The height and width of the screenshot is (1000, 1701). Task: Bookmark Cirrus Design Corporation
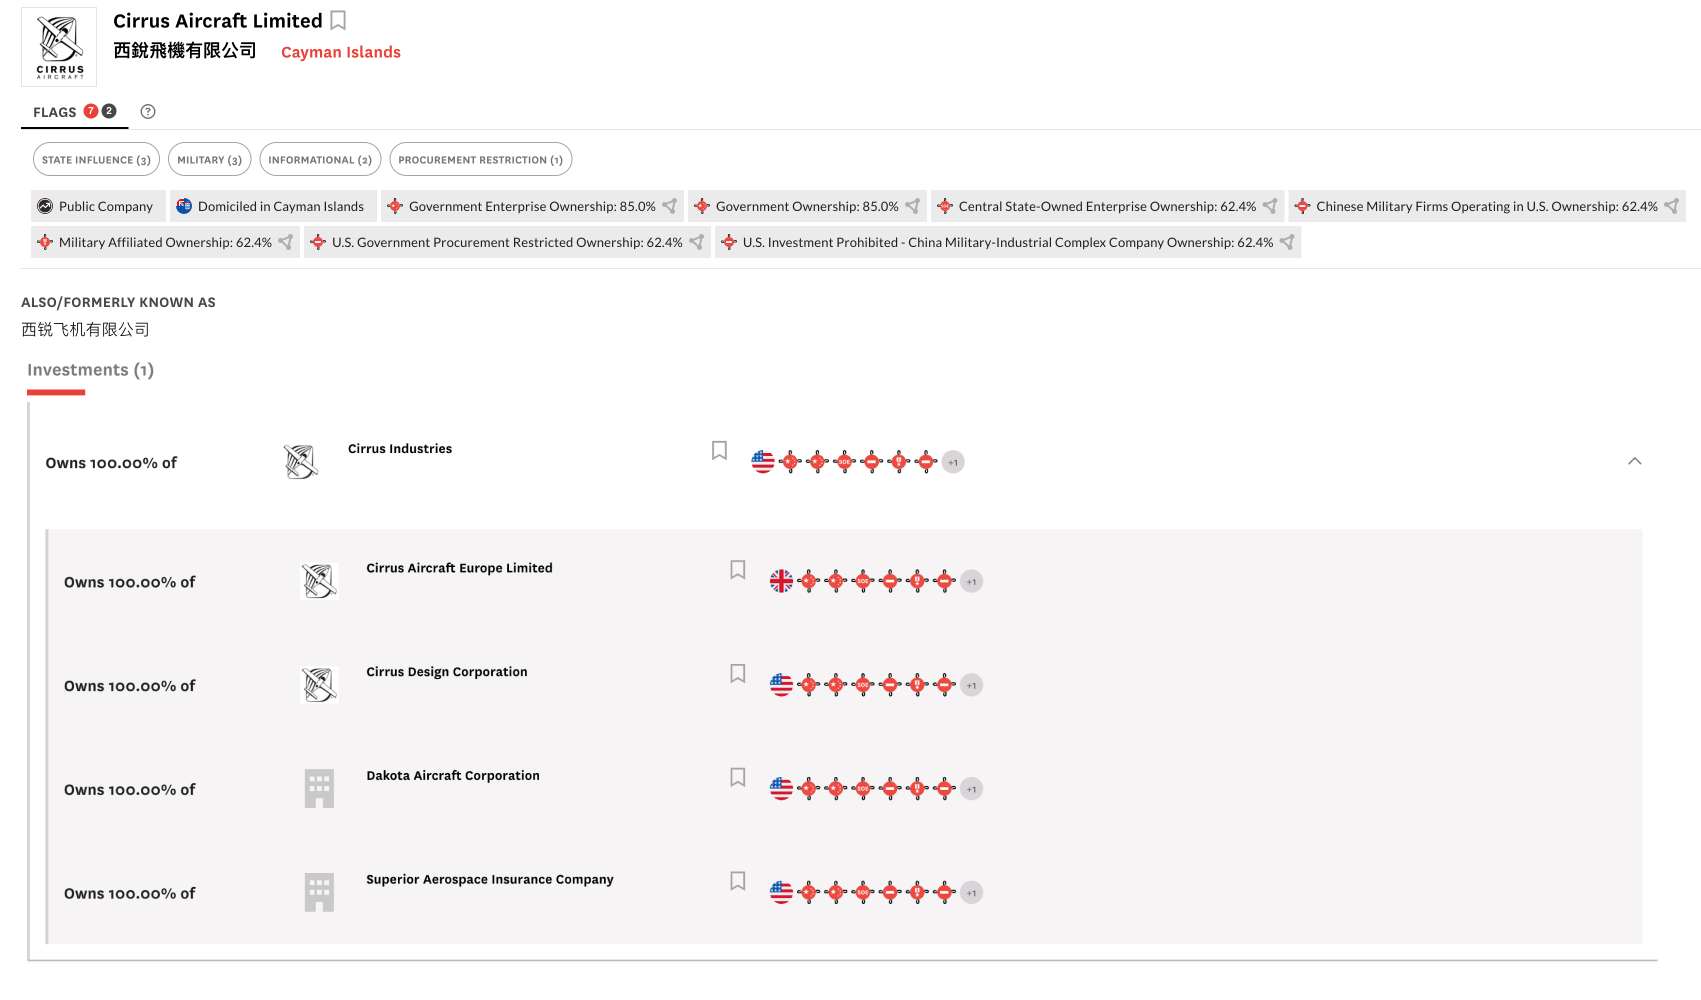(738, 674)
